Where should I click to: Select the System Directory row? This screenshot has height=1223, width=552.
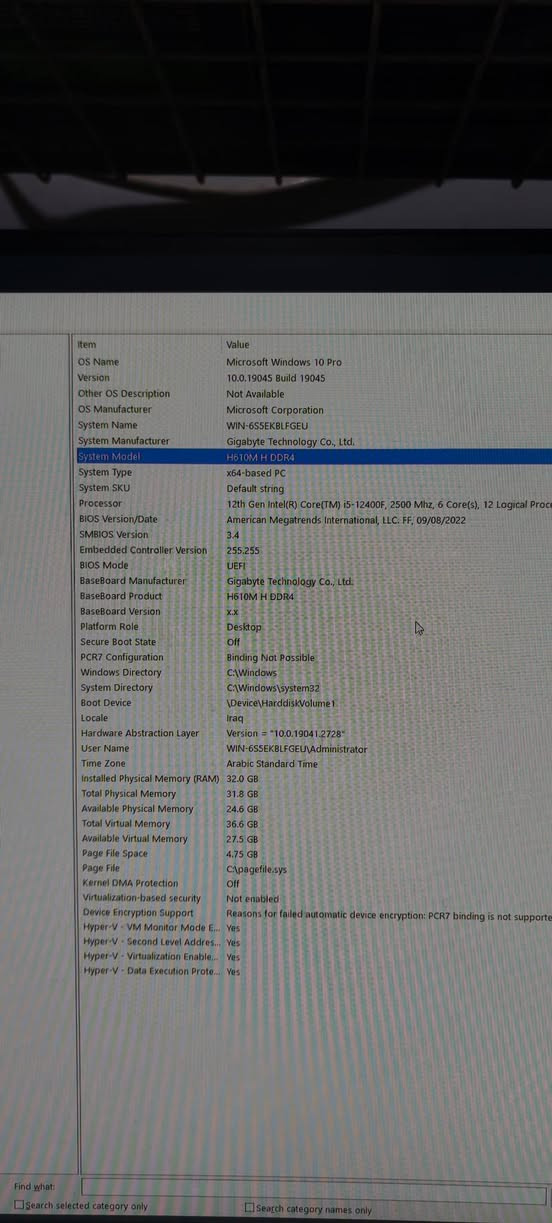point(313,688)
